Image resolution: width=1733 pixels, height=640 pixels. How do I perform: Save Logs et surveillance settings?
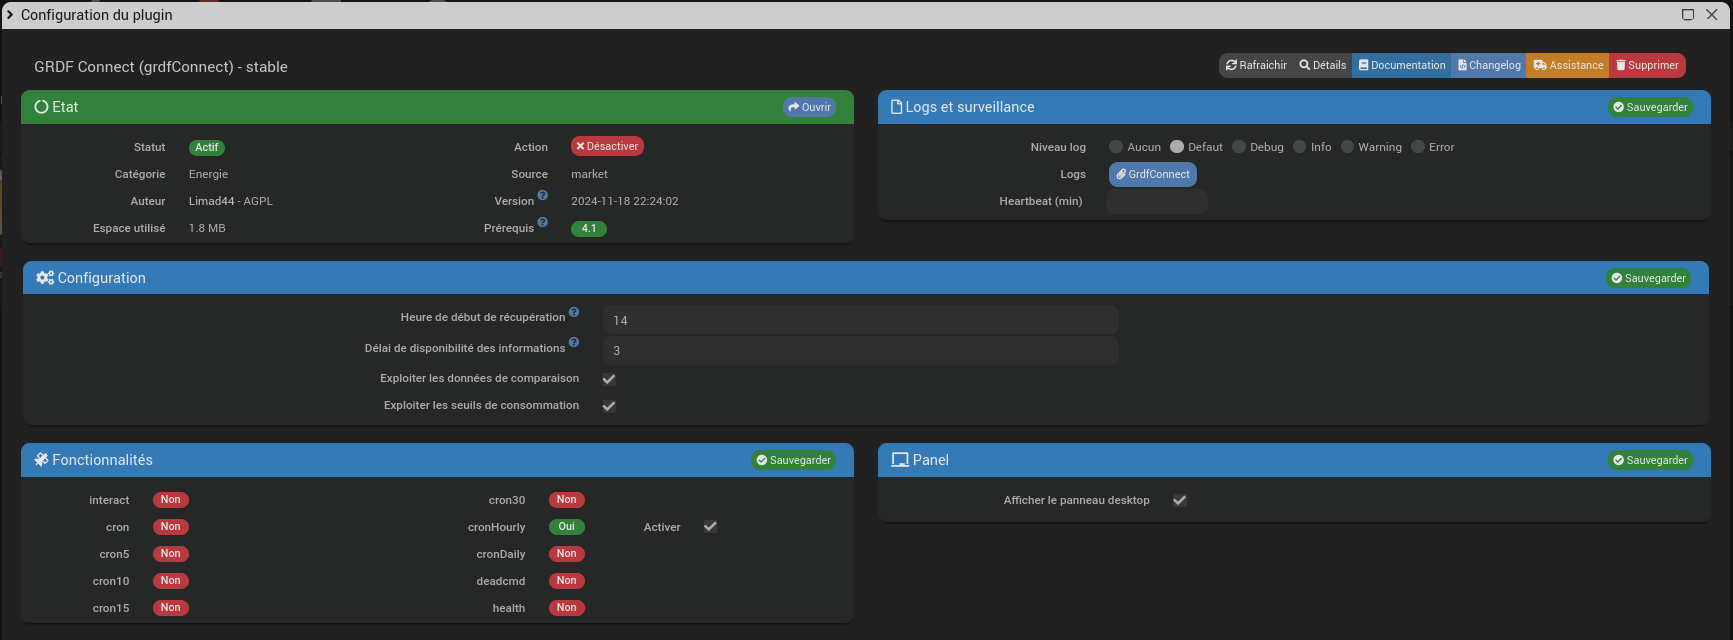coord(1650,107)
